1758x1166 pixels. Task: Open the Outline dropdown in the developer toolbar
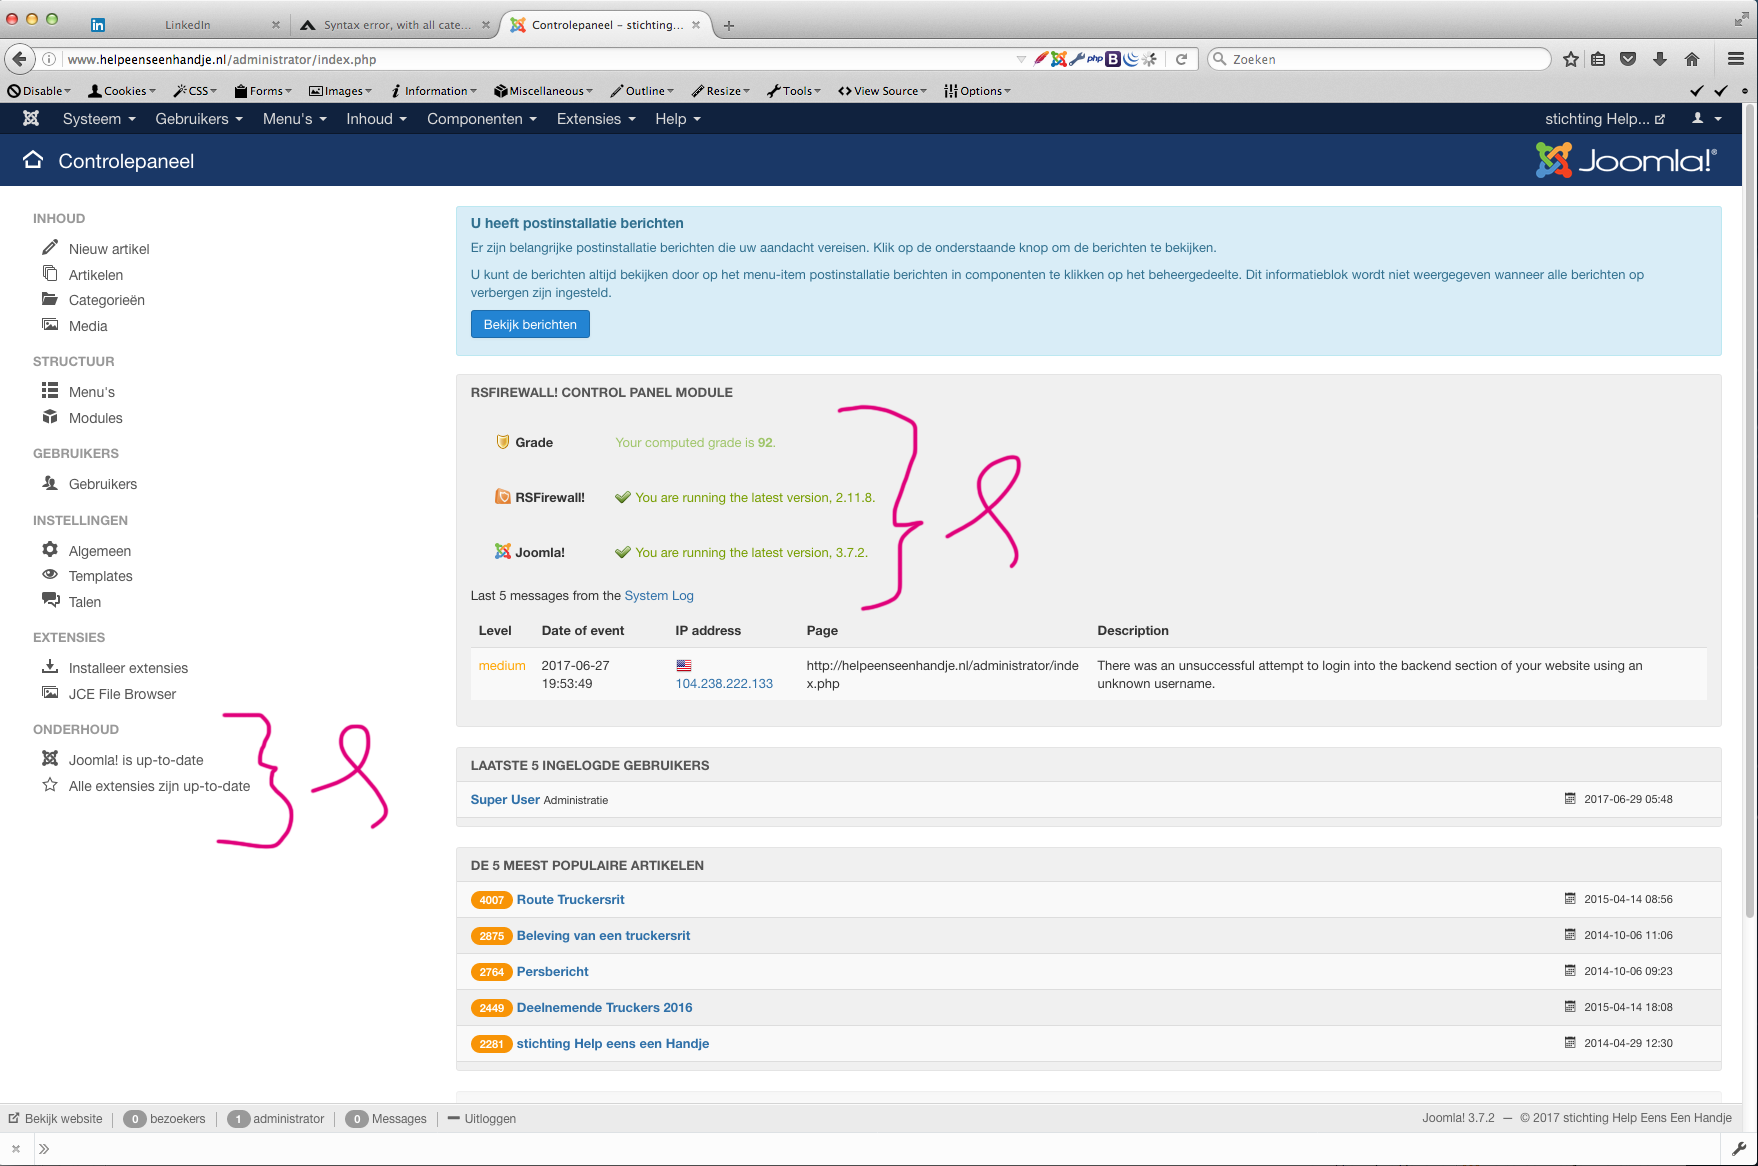pos(642,91)
